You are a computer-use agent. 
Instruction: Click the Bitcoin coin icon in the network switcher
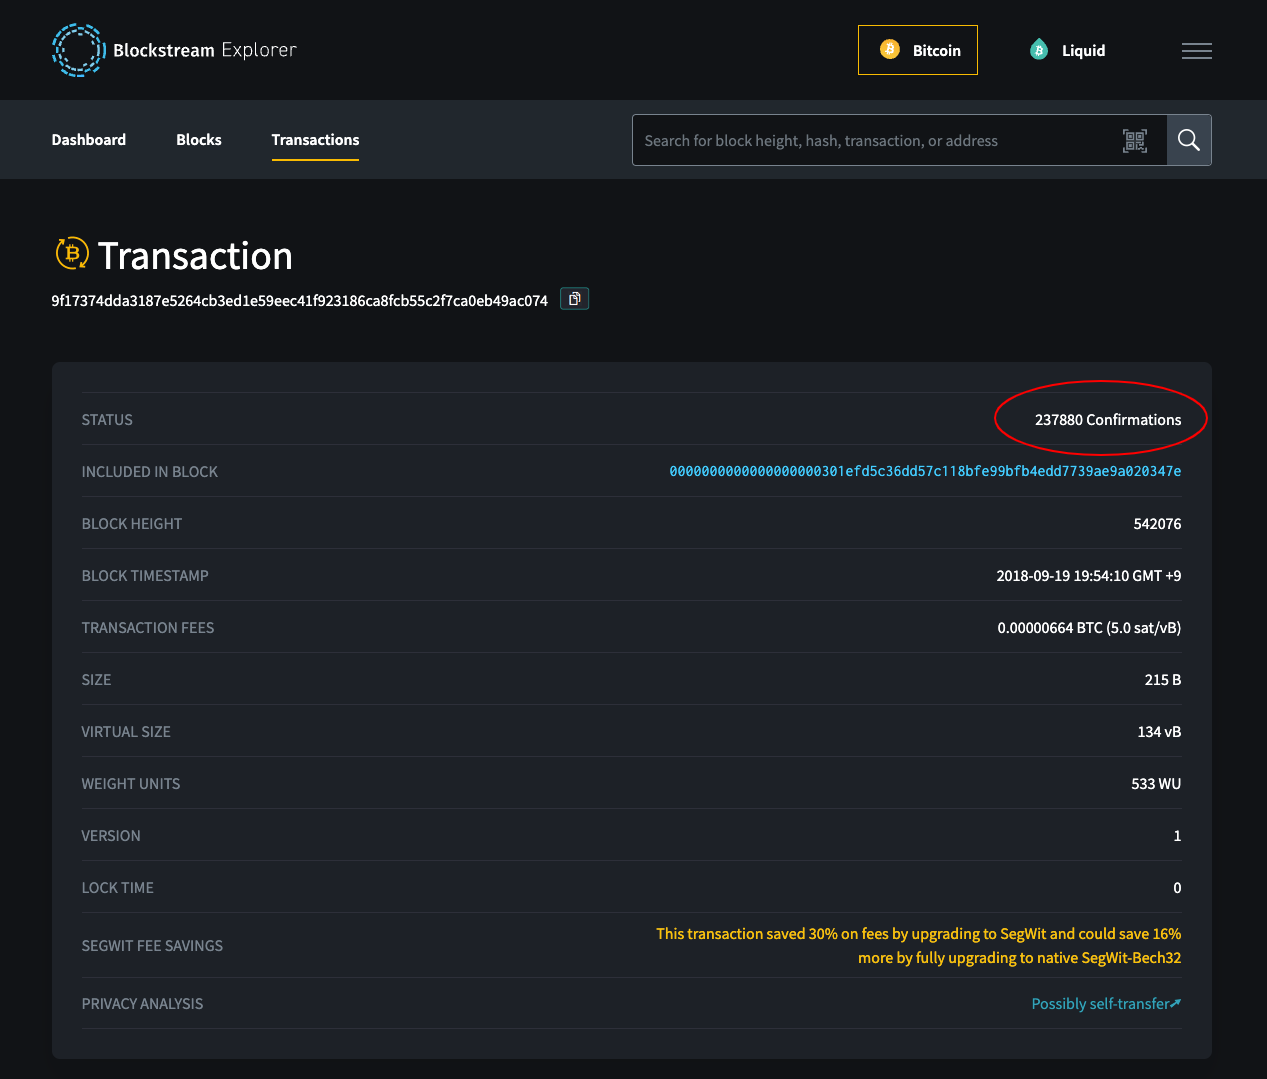click(x=889, y=48)
